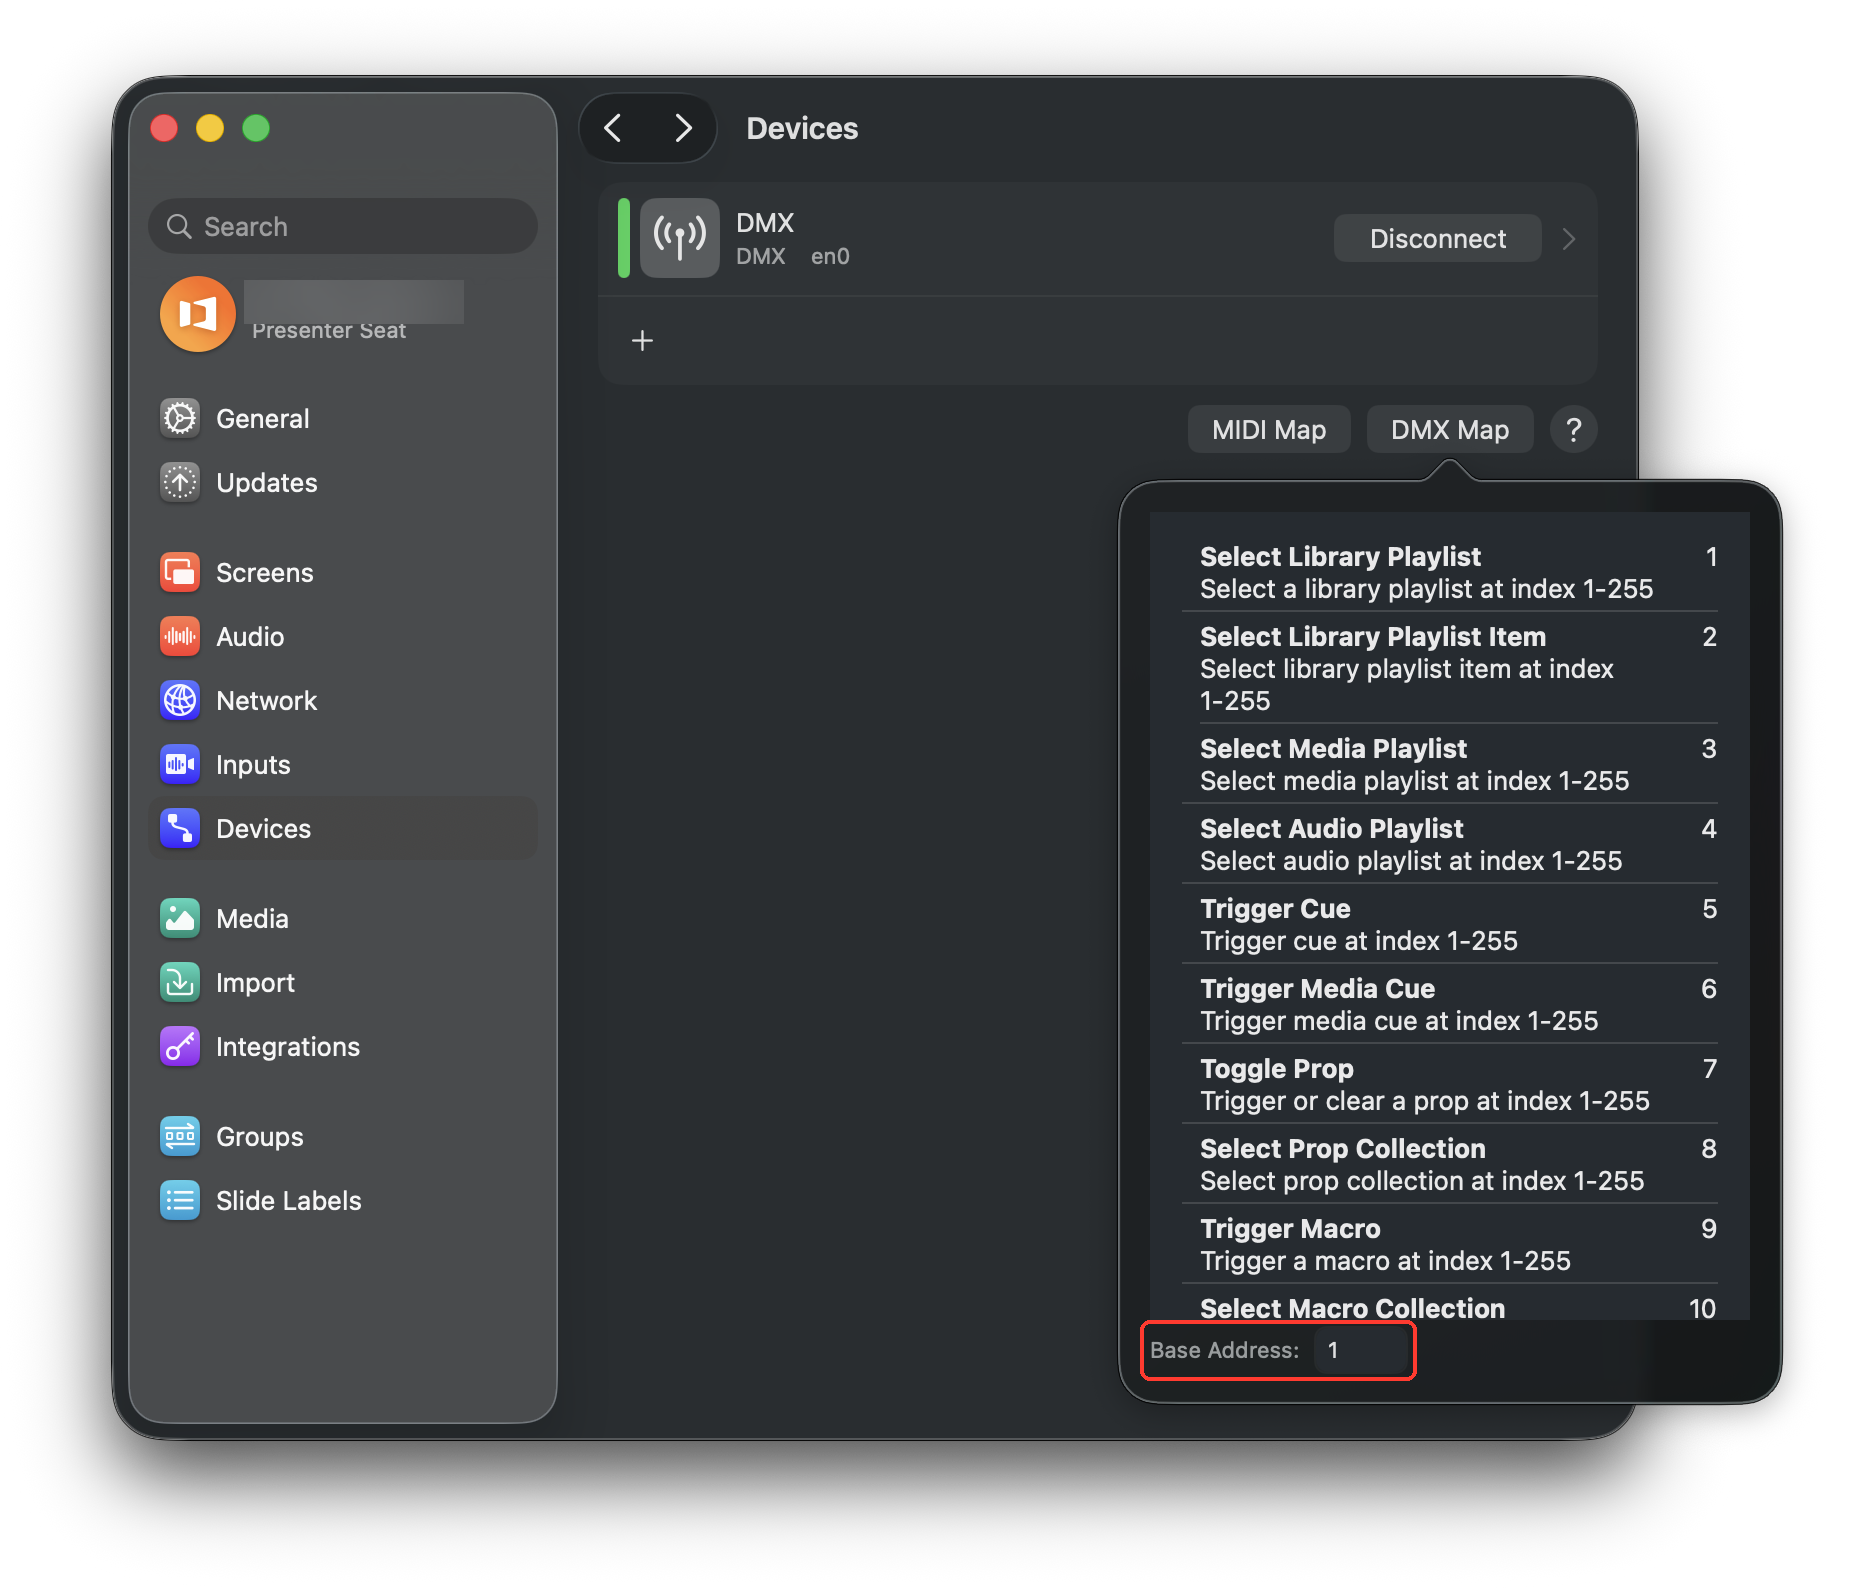Disconnect the DMX device
Image resolution: width=1854 pixels, height=1588 pixels.
(x=1437, y=239)
